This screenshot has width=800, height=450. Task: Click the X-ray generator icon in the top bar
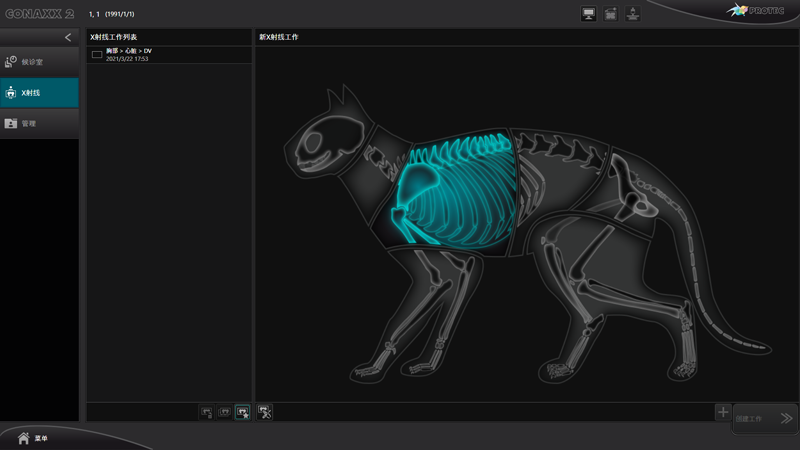(x=633, y=14)
